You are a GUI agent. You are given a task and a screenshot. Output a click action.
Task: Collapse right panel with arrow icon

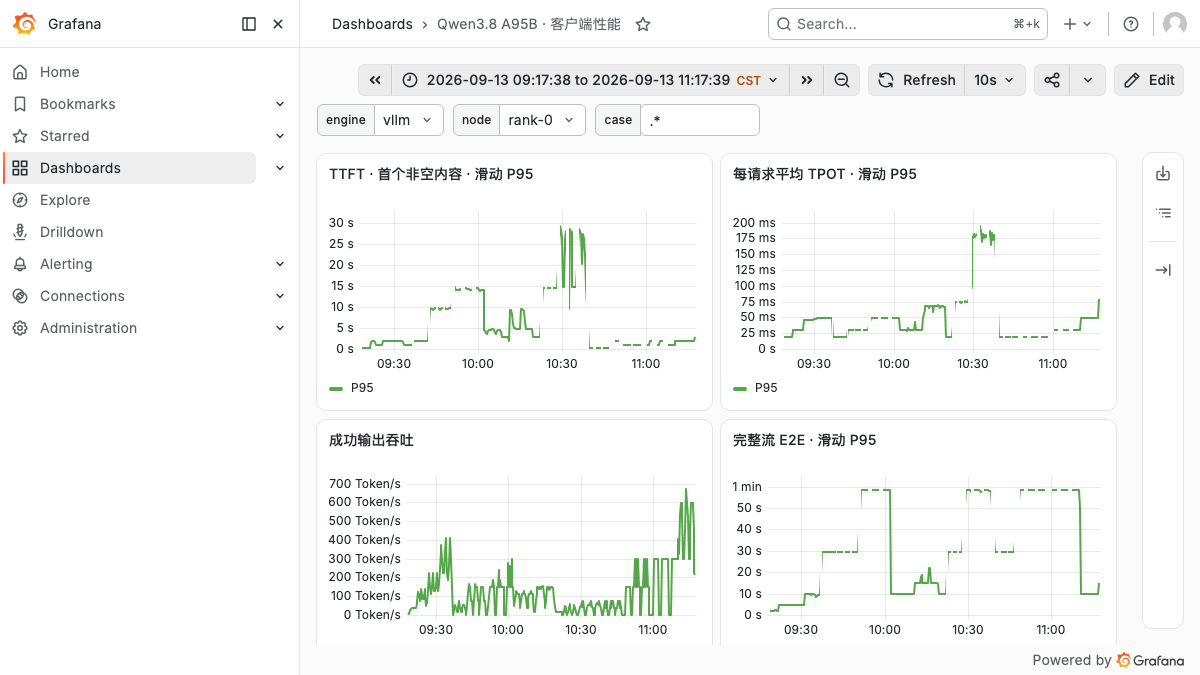pos(1163,270)
